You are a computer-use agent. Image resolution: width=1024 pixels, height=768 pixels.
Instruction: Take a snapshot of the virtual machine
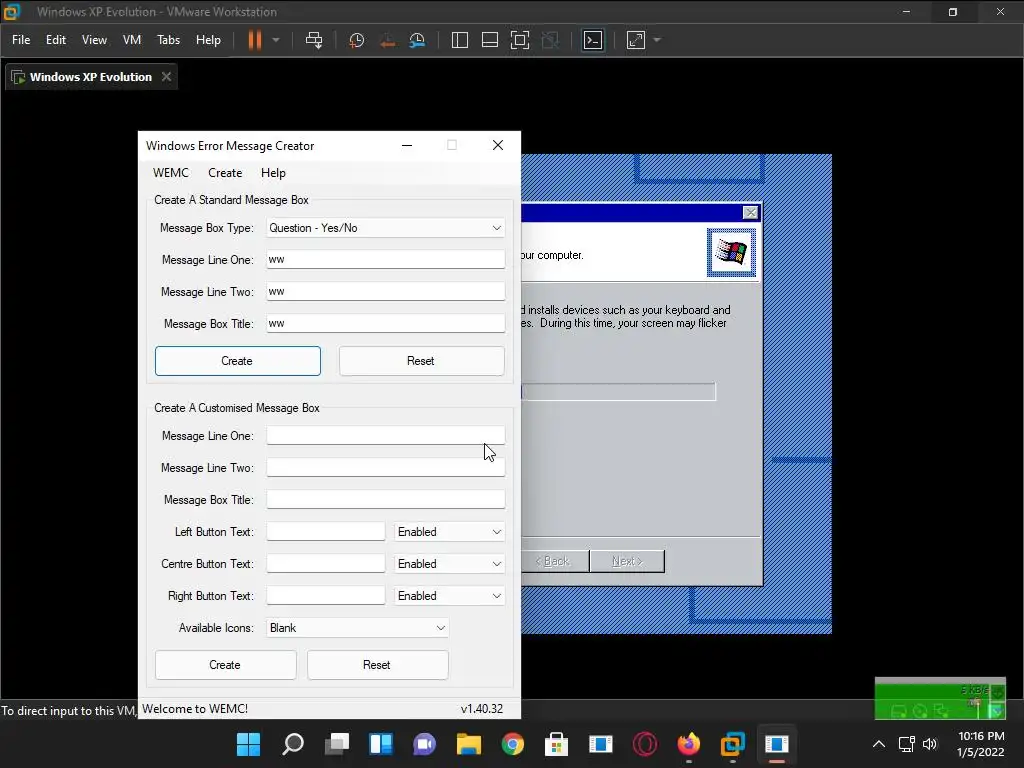pyautogui.click(x=357, y=40)
